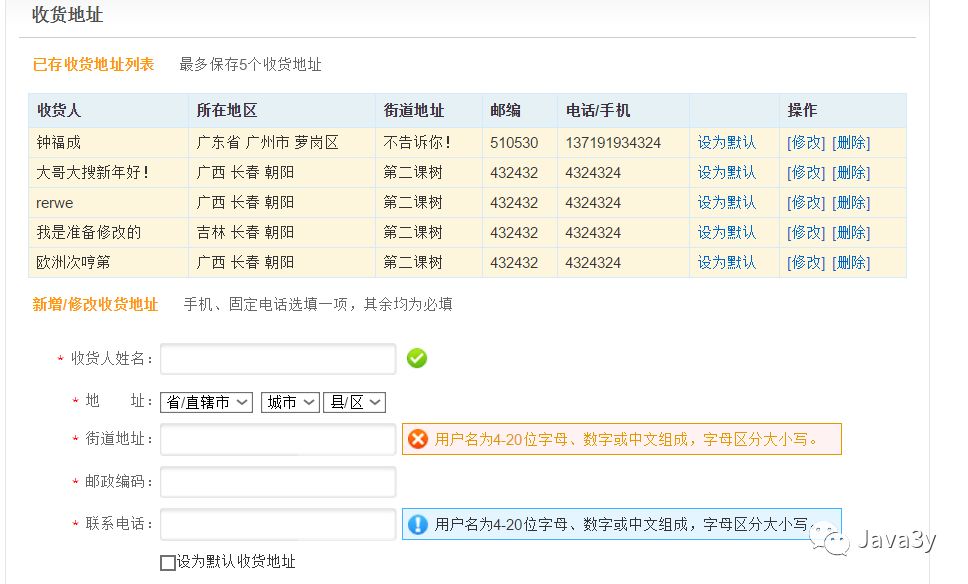Image resolution: width=968 pixels, height=584 pixels.
Task: Set 大哥大搜新年好 address as default
Action: (727, 173)
